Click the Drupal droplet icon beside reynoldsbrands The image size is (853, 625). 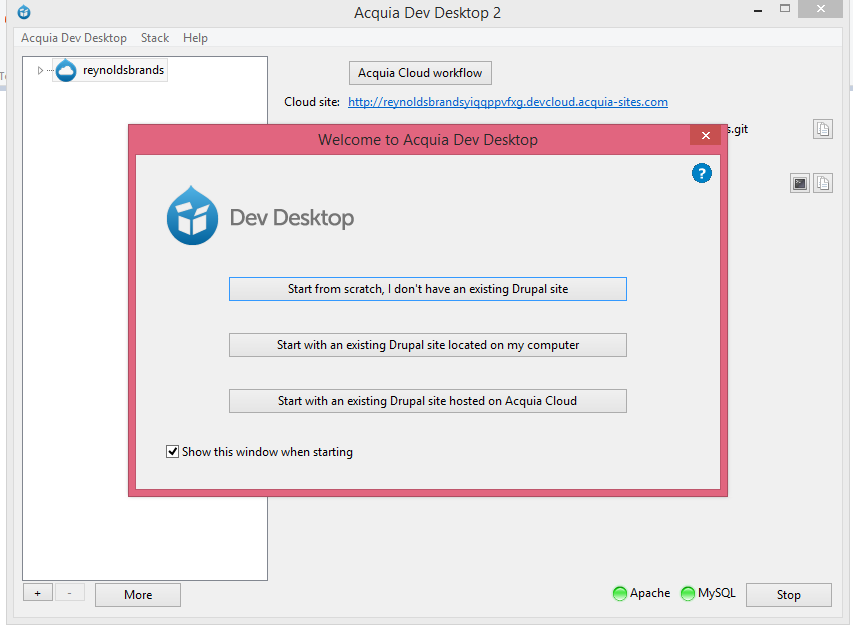[x=64, y=70]
